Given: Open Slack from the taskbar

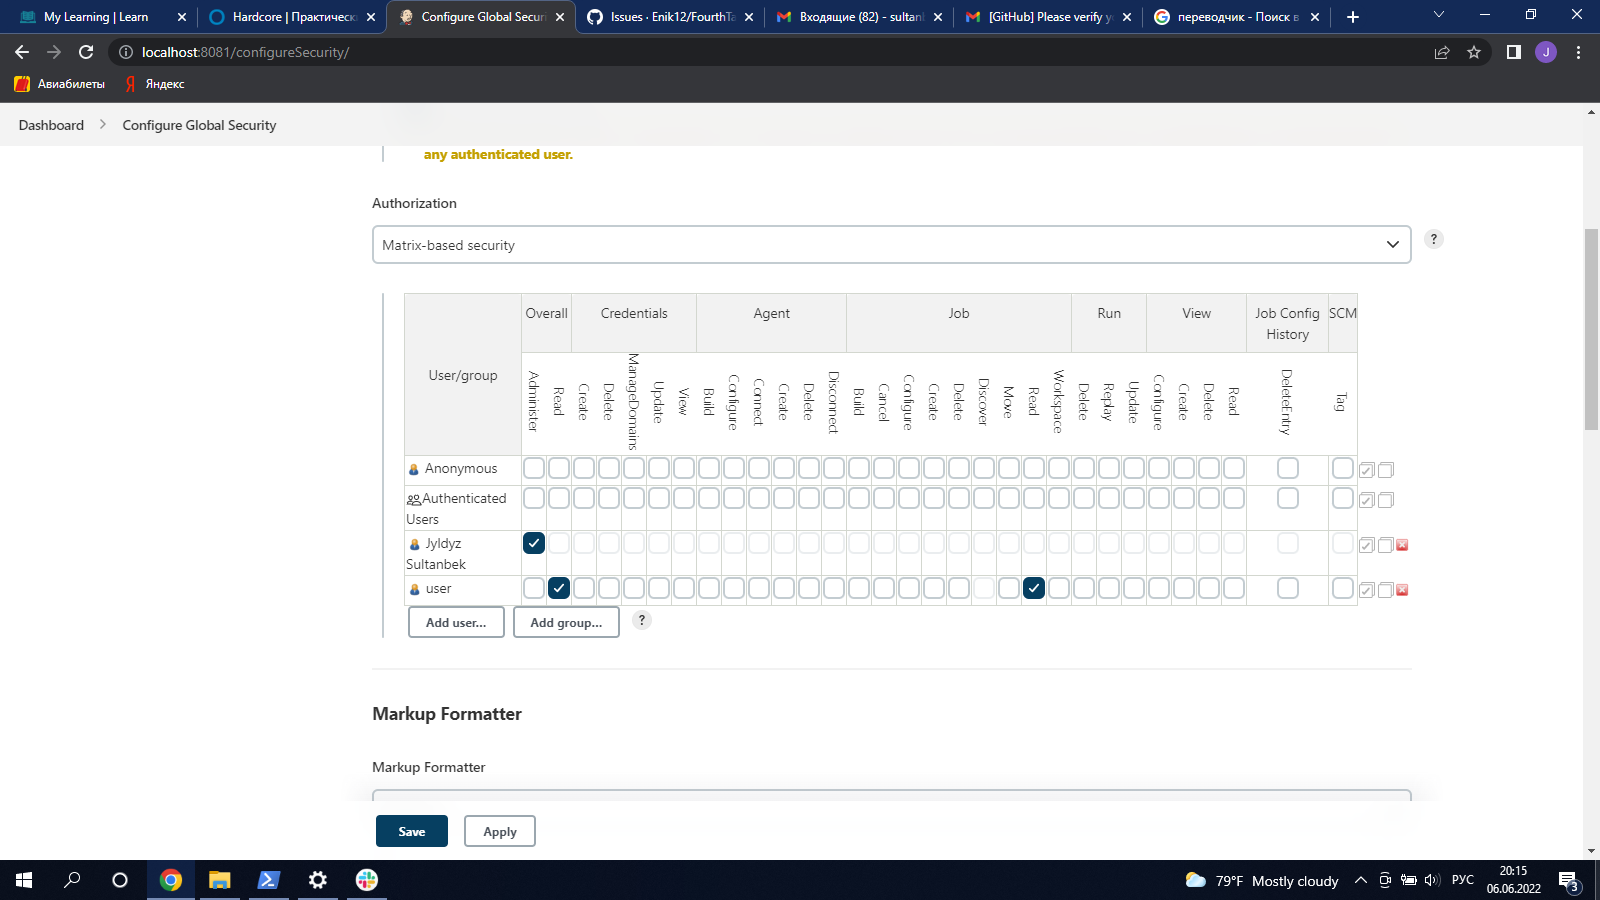Looking at the screenshot, I should (x=367, y=880).
